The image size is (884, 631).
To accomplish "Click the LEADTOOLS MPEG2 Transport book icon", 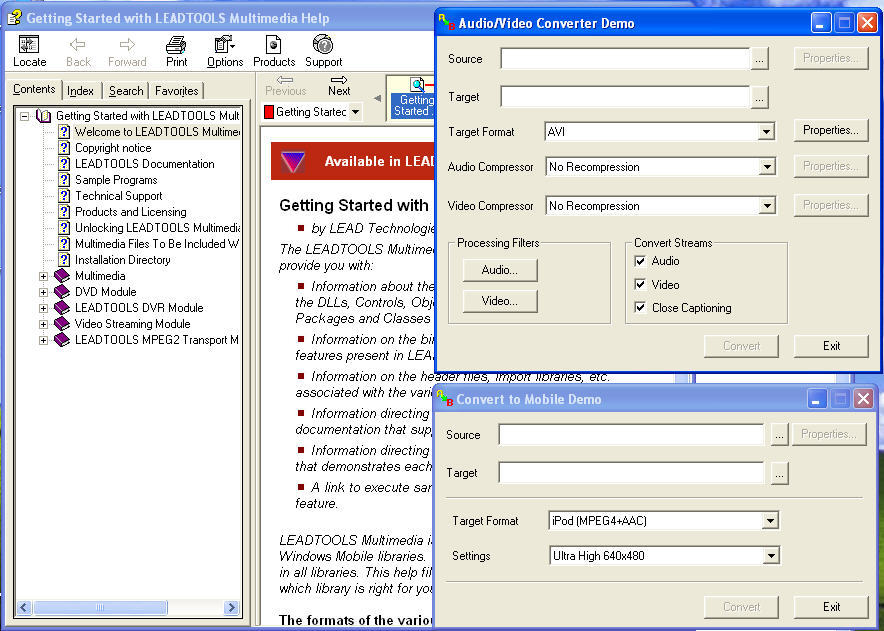I will [61, 339].
